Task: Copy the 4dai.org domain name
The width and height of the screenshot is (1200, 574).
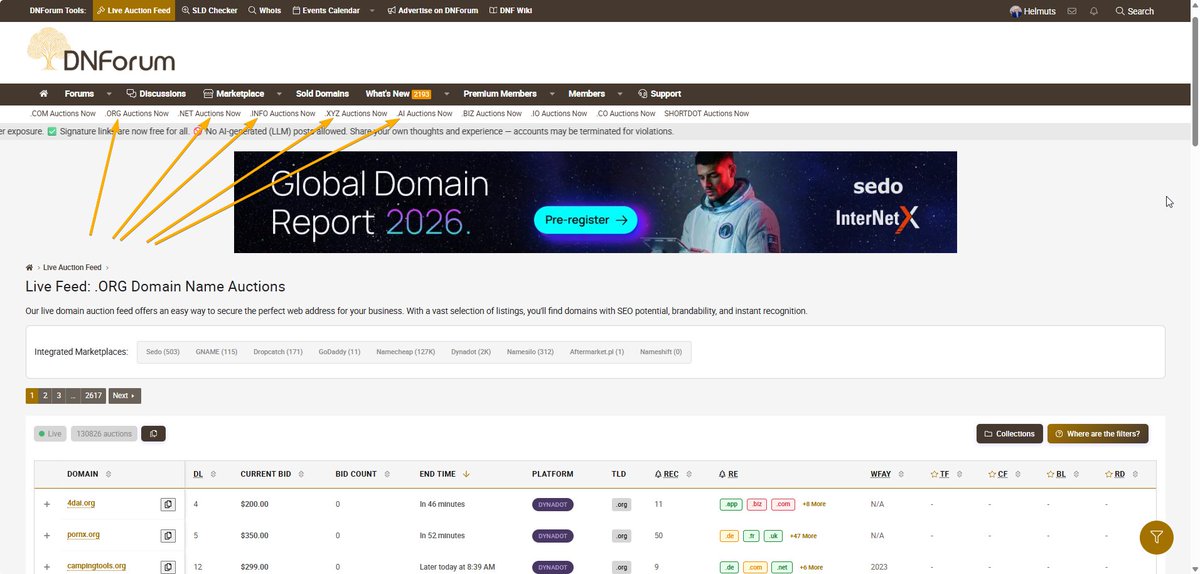Action: click(x=168, y=504)
